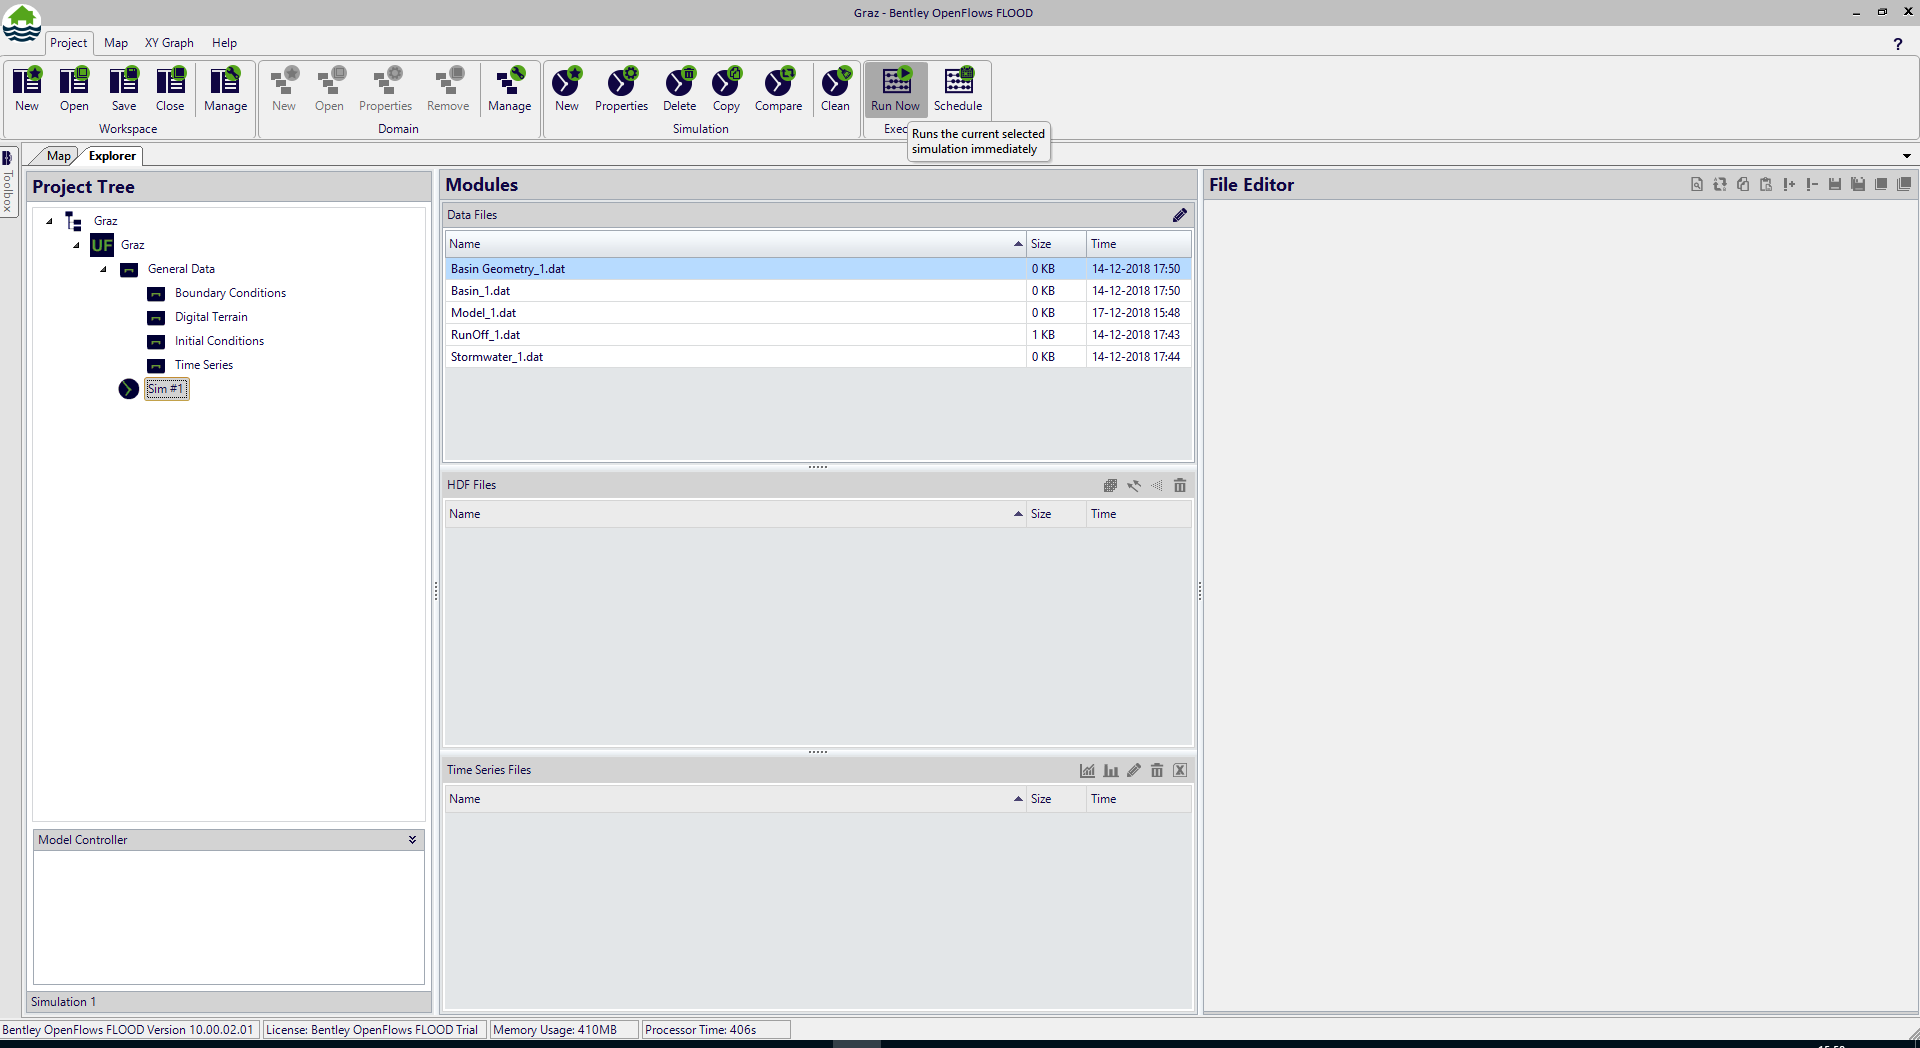This screenshot has width=1920, height=1048.
Task: Click File Editor copy icon
Action: coord(1743,184)
